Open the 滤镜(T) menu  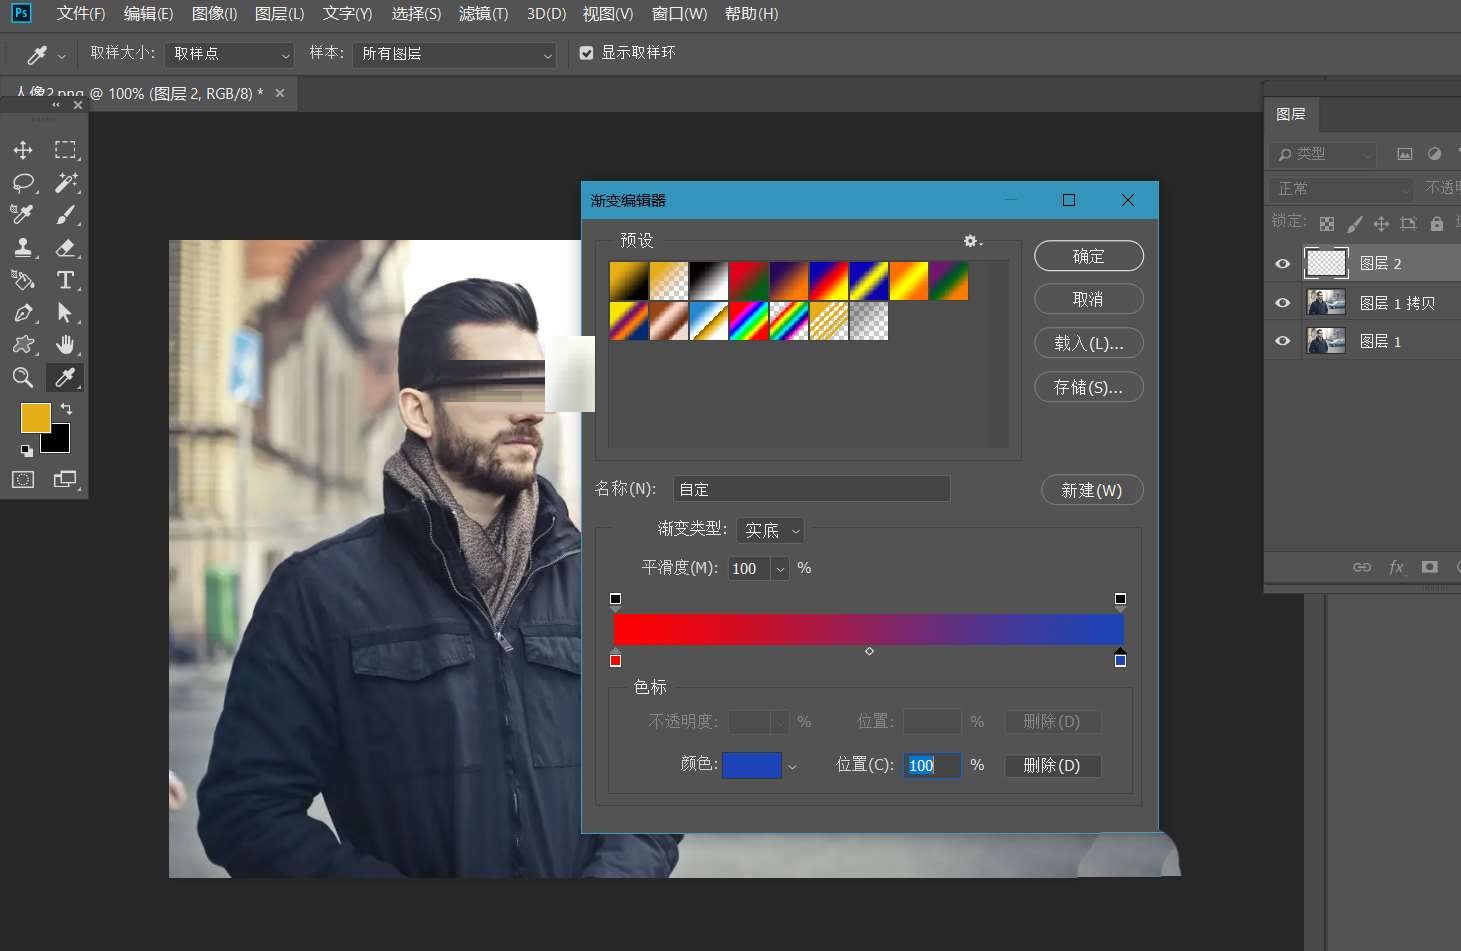pos(483,14)
